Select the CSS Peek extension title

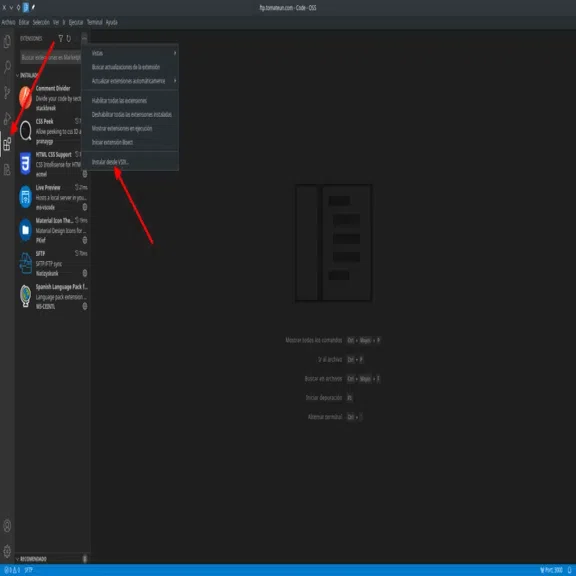[44, 121]
